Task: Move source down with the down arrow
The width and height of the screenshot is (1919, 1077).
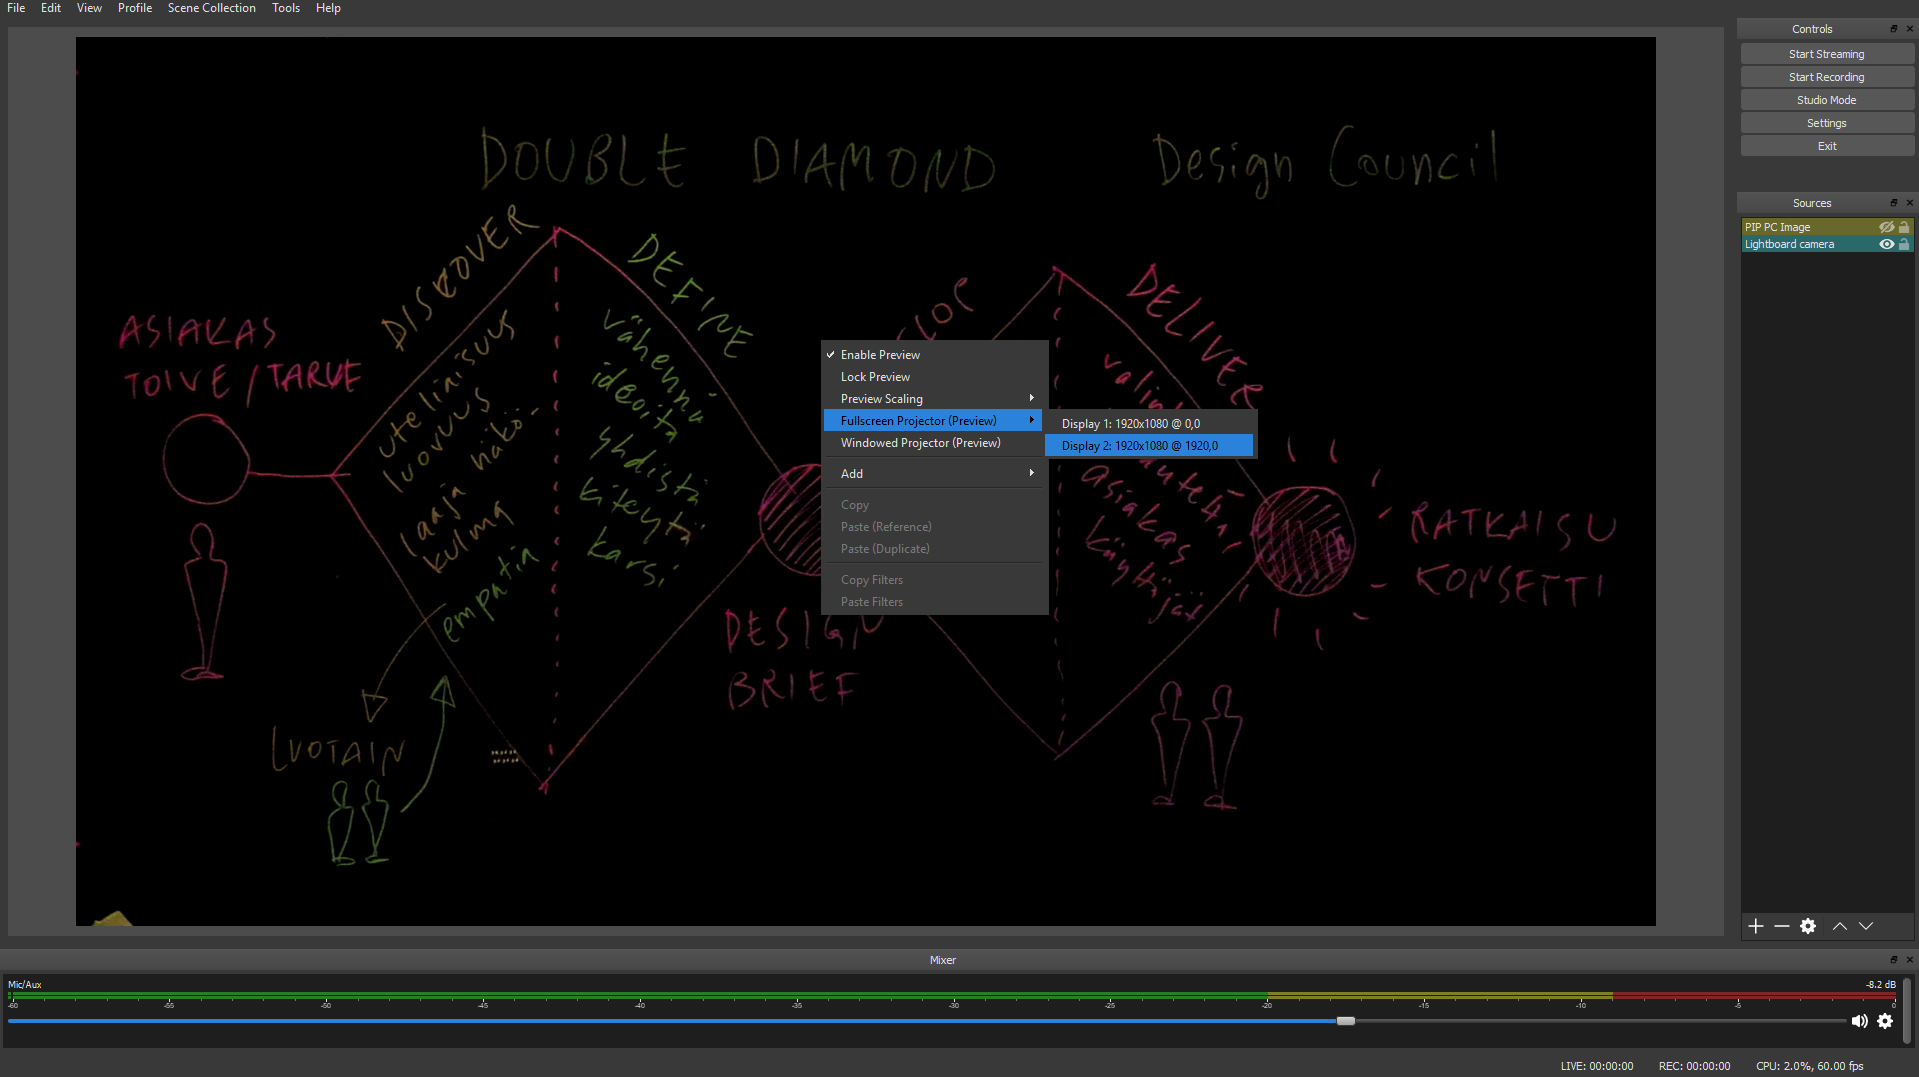Action: (x=1866, y=926)
